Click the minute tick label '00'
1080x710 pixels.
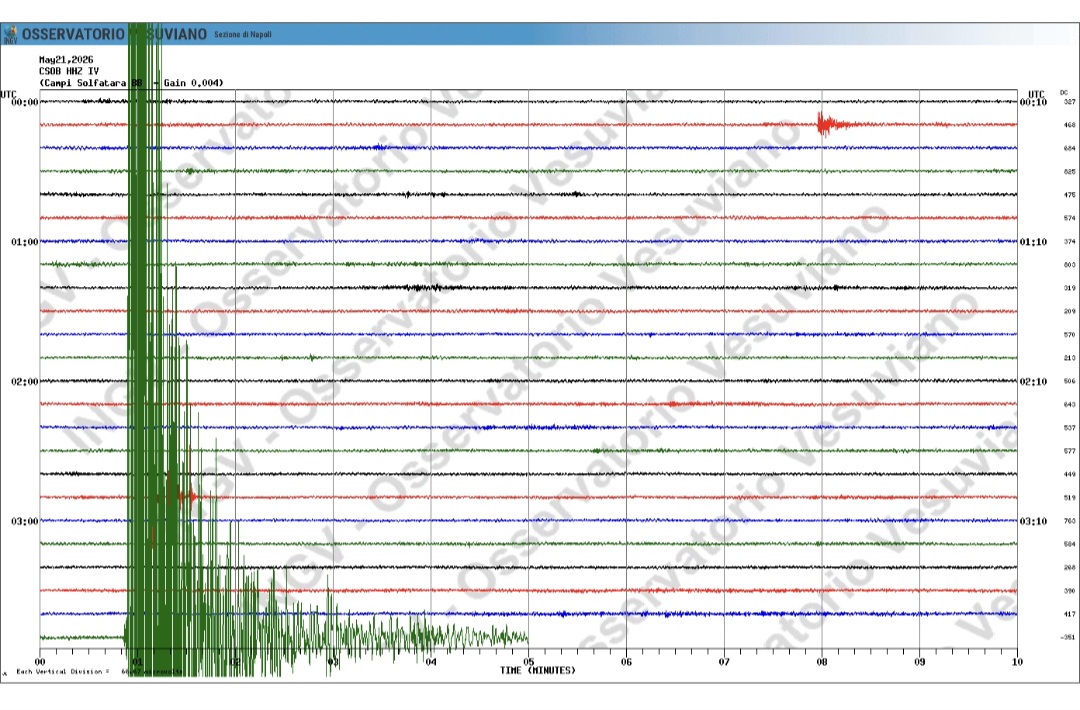tap(40, 662)
